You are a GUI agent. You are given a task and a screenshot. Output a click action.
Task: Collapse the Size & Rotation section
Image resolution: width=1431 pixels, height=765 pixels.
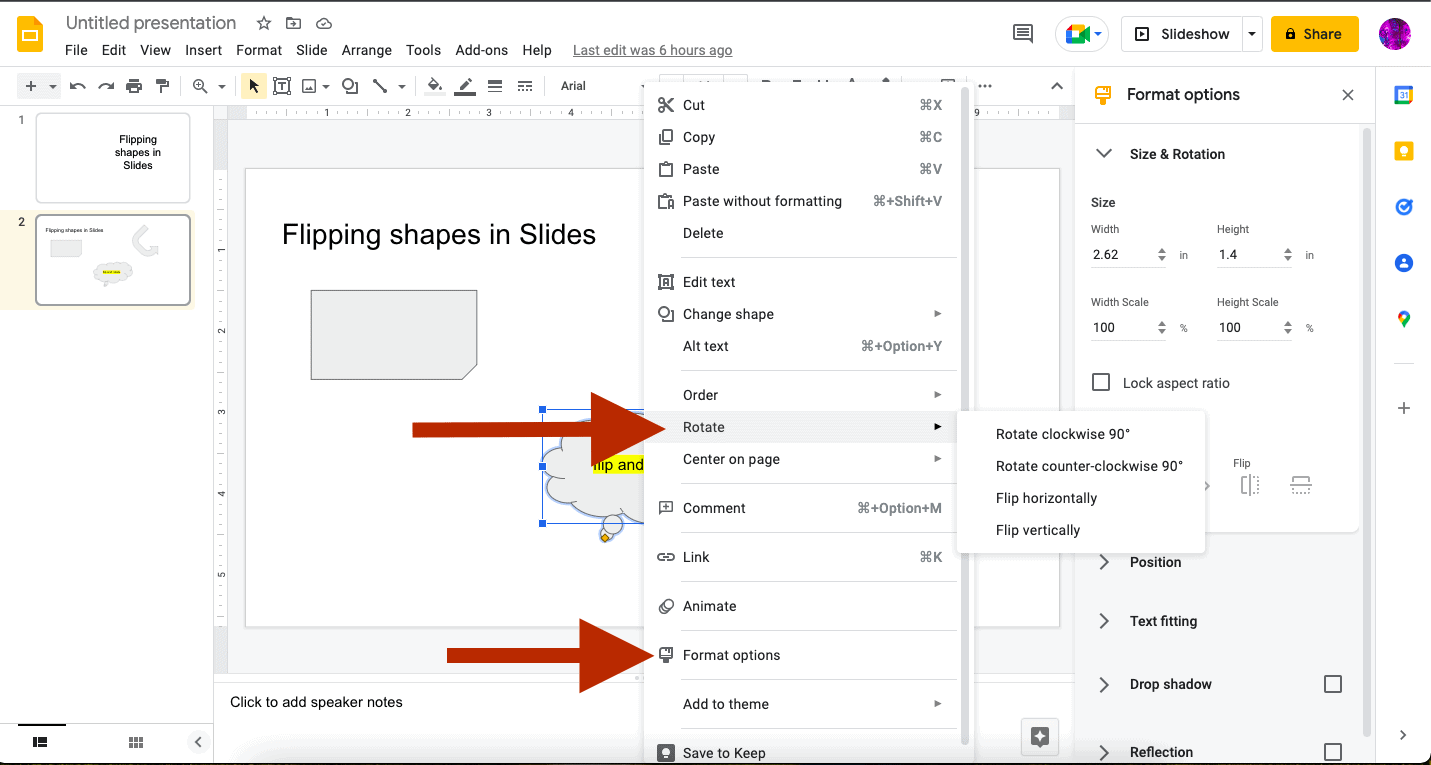pyautogui.click(x=1103, y=154)
